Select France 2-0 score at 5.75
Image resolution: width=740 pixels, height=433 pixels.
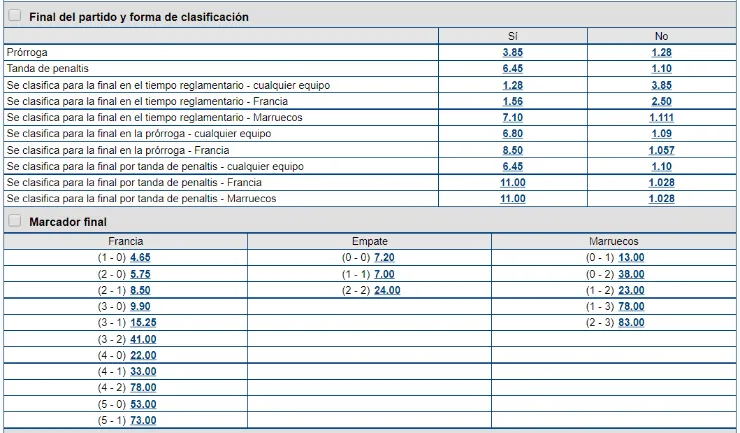coord(140,274)
